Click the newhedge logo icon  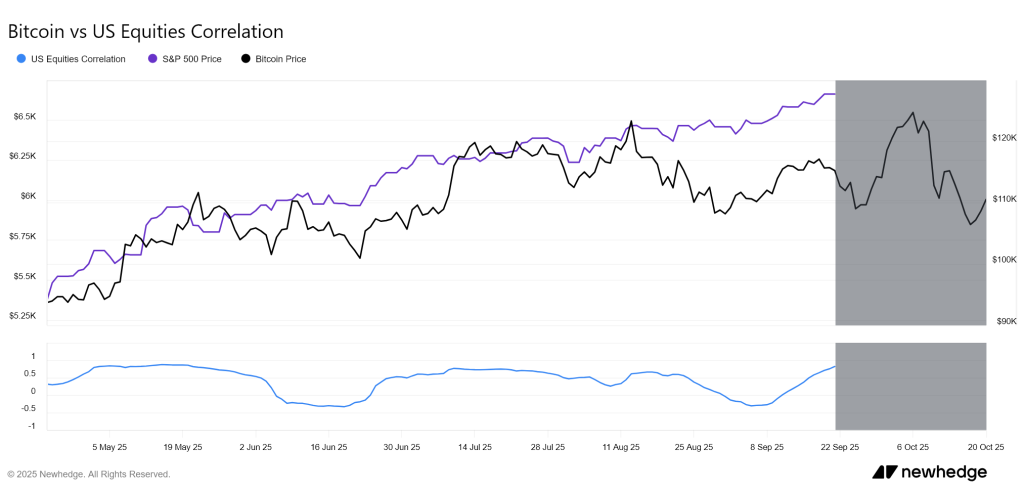click(884, 472)
